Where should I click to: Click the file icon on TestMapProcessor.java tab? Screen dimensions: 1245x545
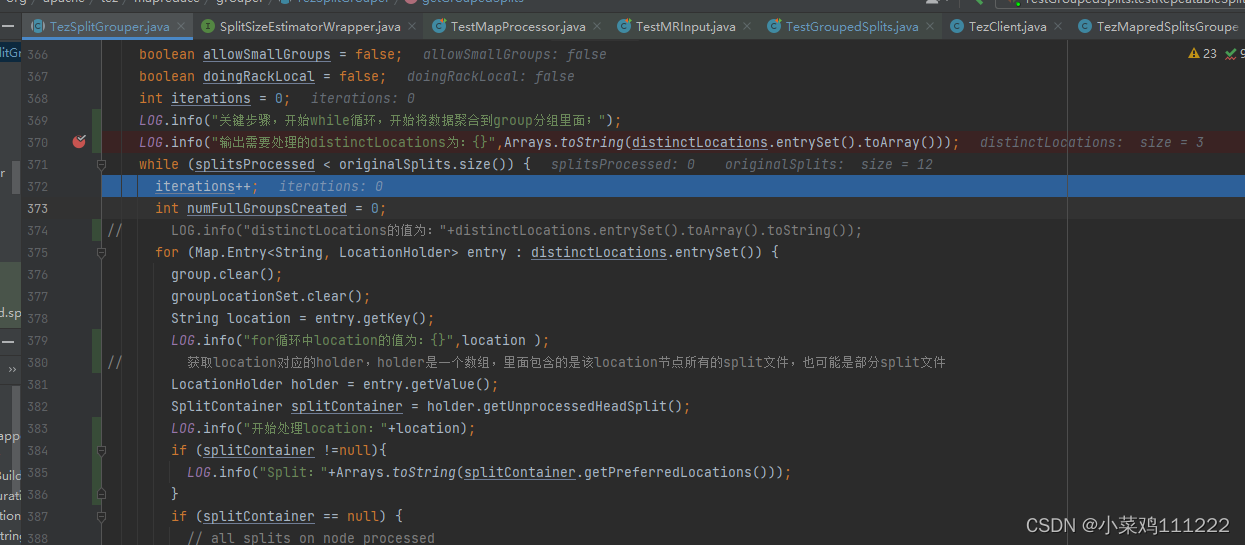[x=439, y=27]
